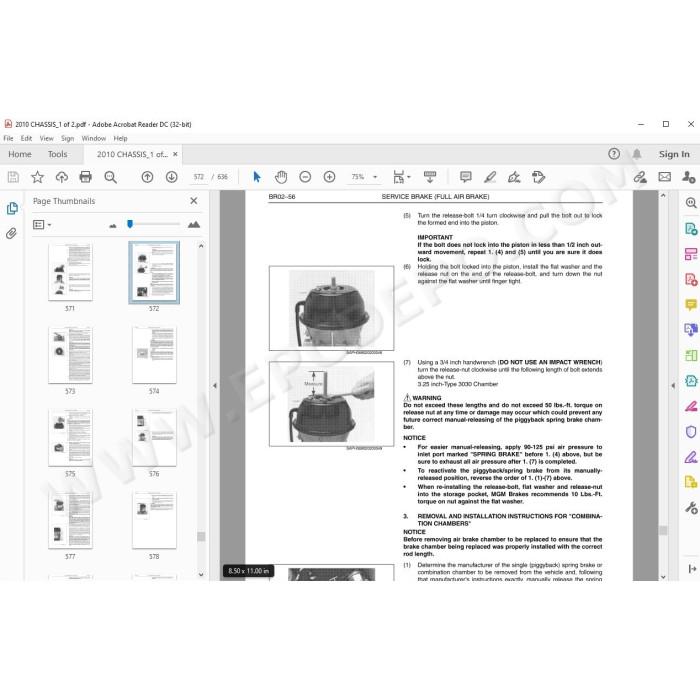
Task: Click the thumbnail size slider handle
Action: [130, 224]
